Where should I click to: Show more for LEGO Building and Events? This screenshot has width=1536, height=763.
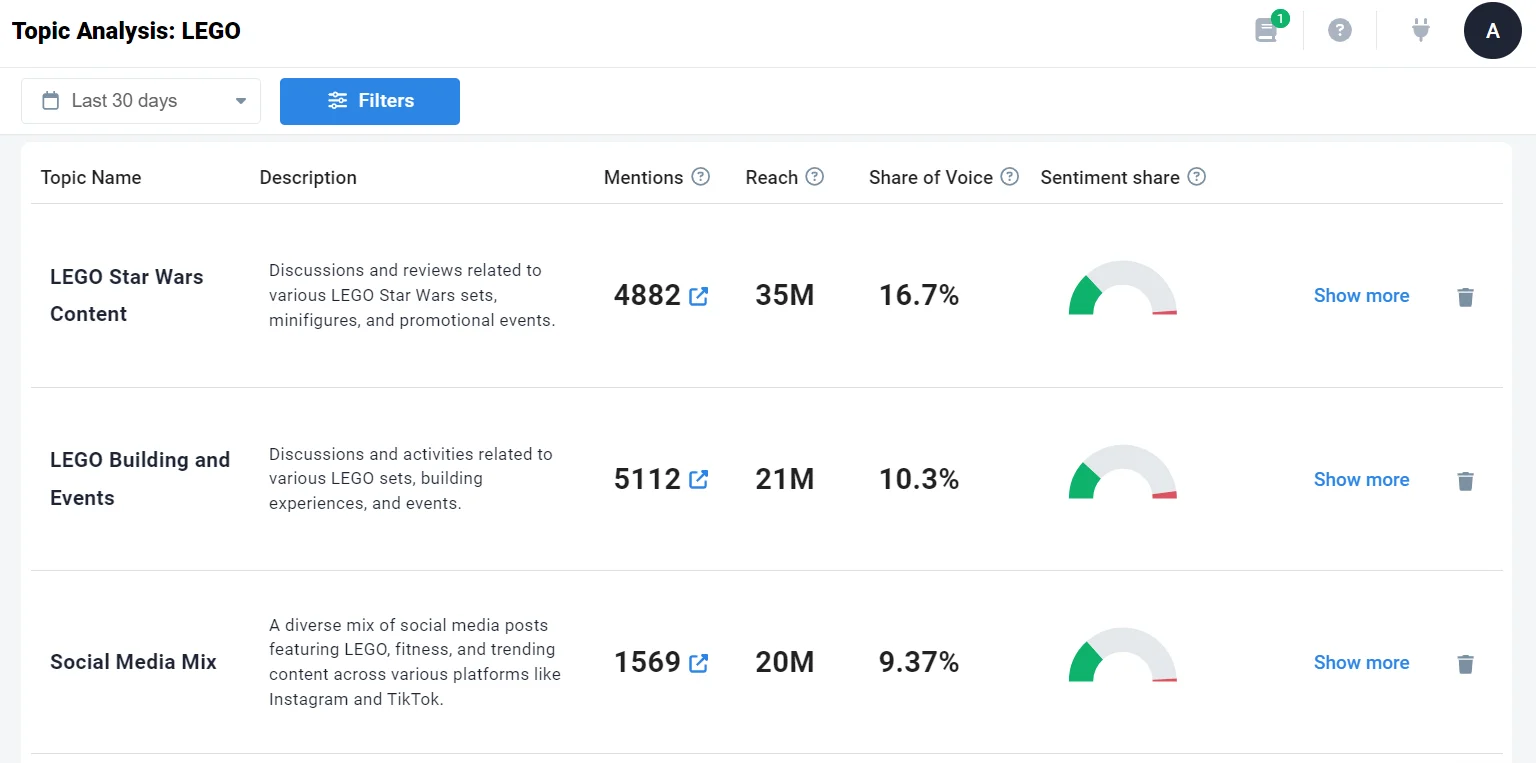(1361, 480)
